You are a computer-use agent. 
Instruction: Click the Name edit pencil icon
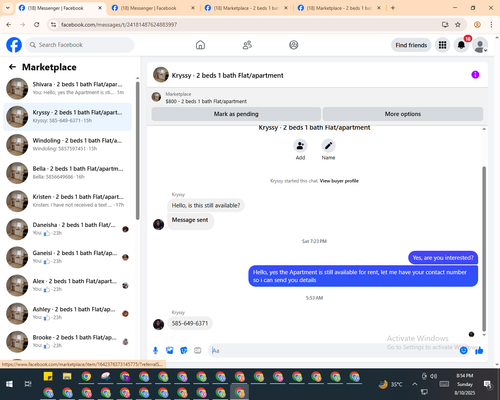(x=328, y=146)
